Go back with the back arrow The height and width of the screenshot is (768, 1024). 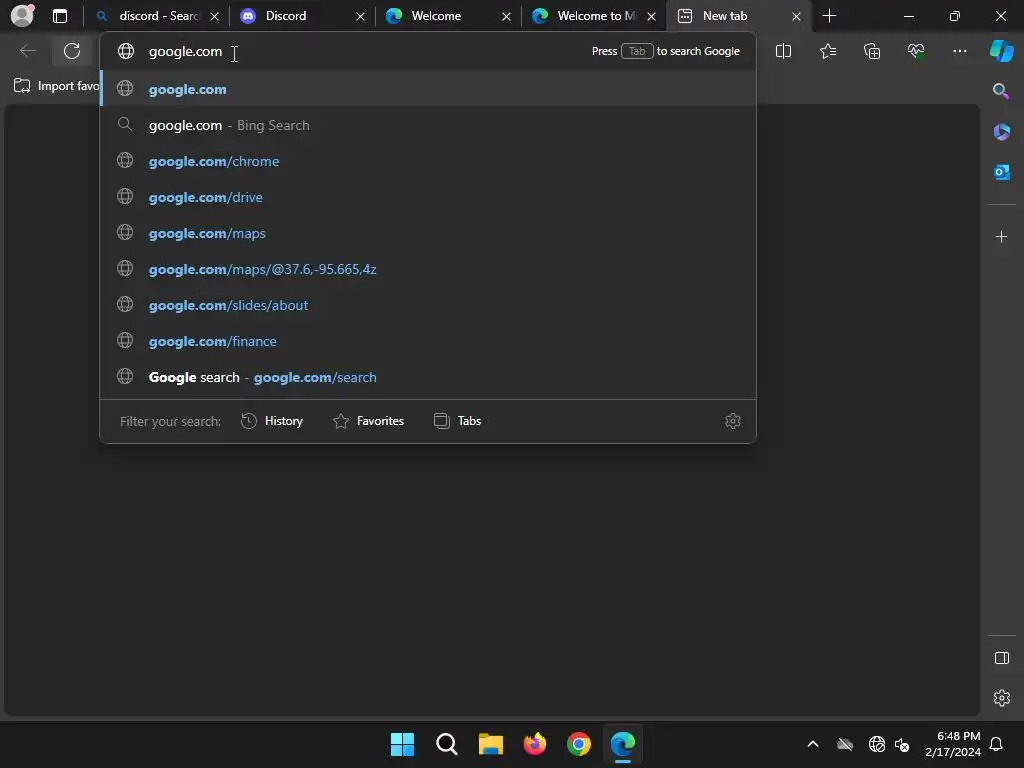pyautogui.click(x=27, y=51)
